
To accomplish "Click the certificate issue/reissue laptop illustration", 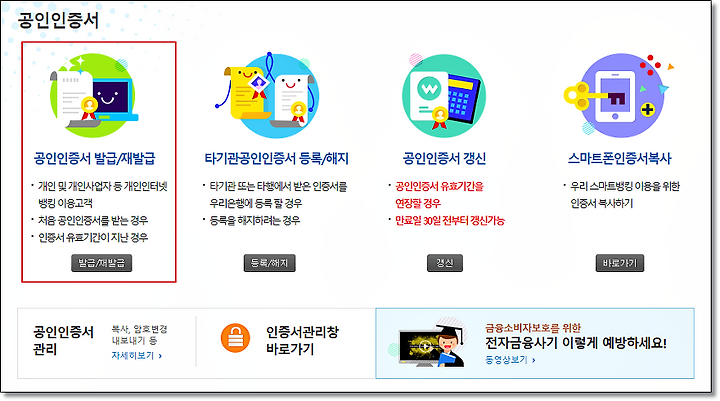I will 94,96.
